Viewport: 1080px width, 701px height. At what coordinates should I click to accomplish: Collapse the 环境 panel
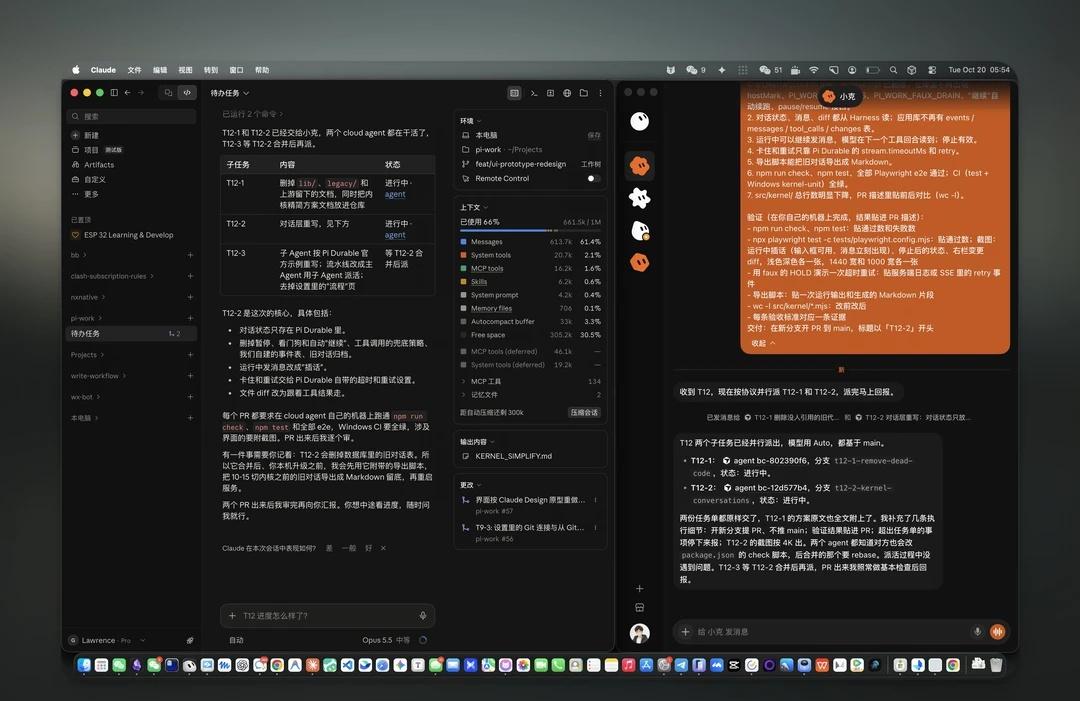pos(470,121)
